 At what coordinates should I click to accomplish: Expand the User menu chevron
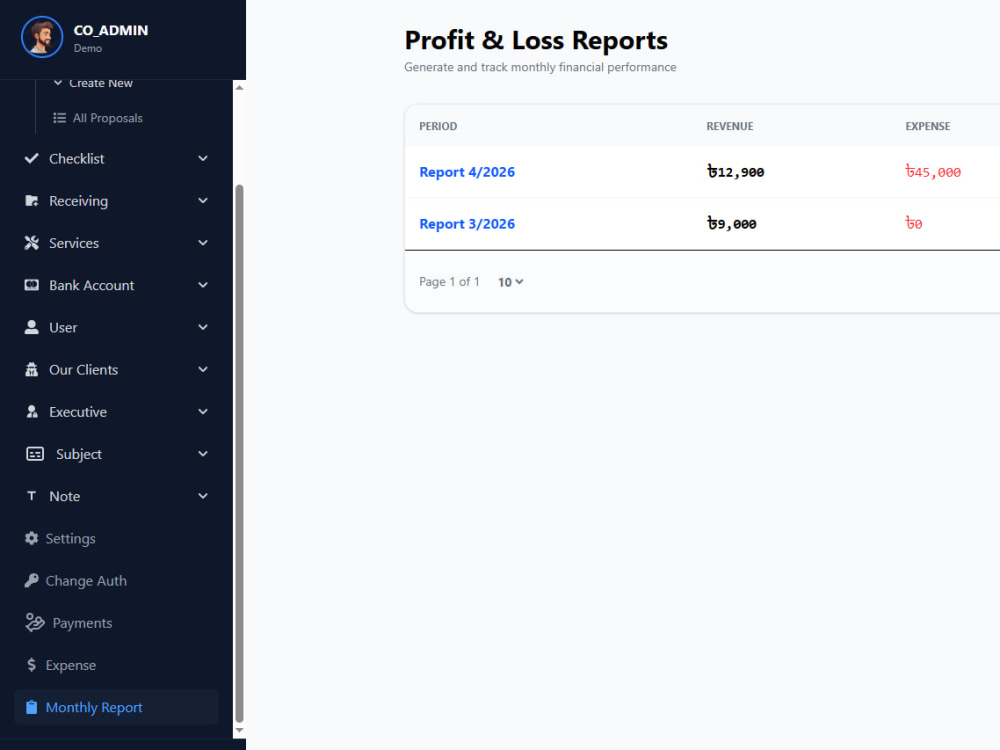pyautogui.click(x=203, y=327)
